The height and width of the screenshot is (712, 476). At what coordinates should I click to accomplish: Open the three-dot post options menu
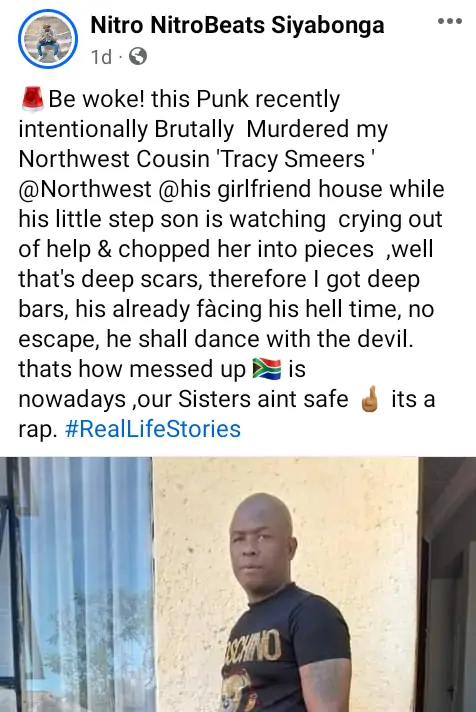[x=450, y=21]
